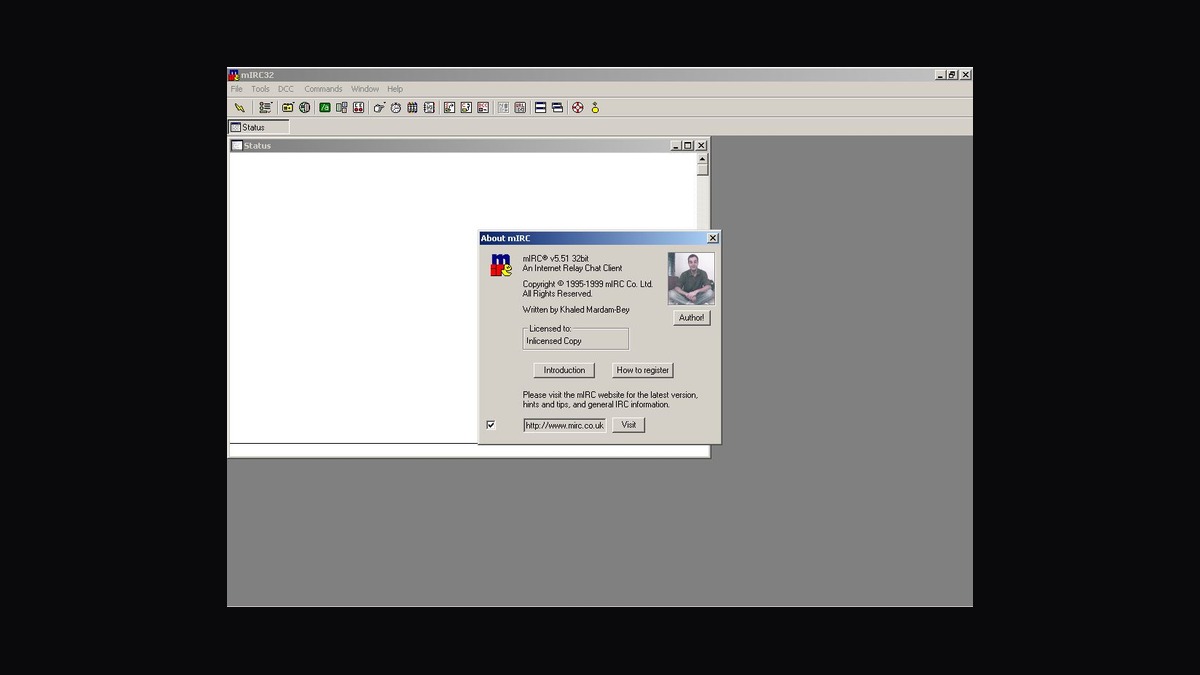Screen dimensions: 1200x675
Task: Click the 'Inlicensed Copy' license text
Action: point(554,341)
